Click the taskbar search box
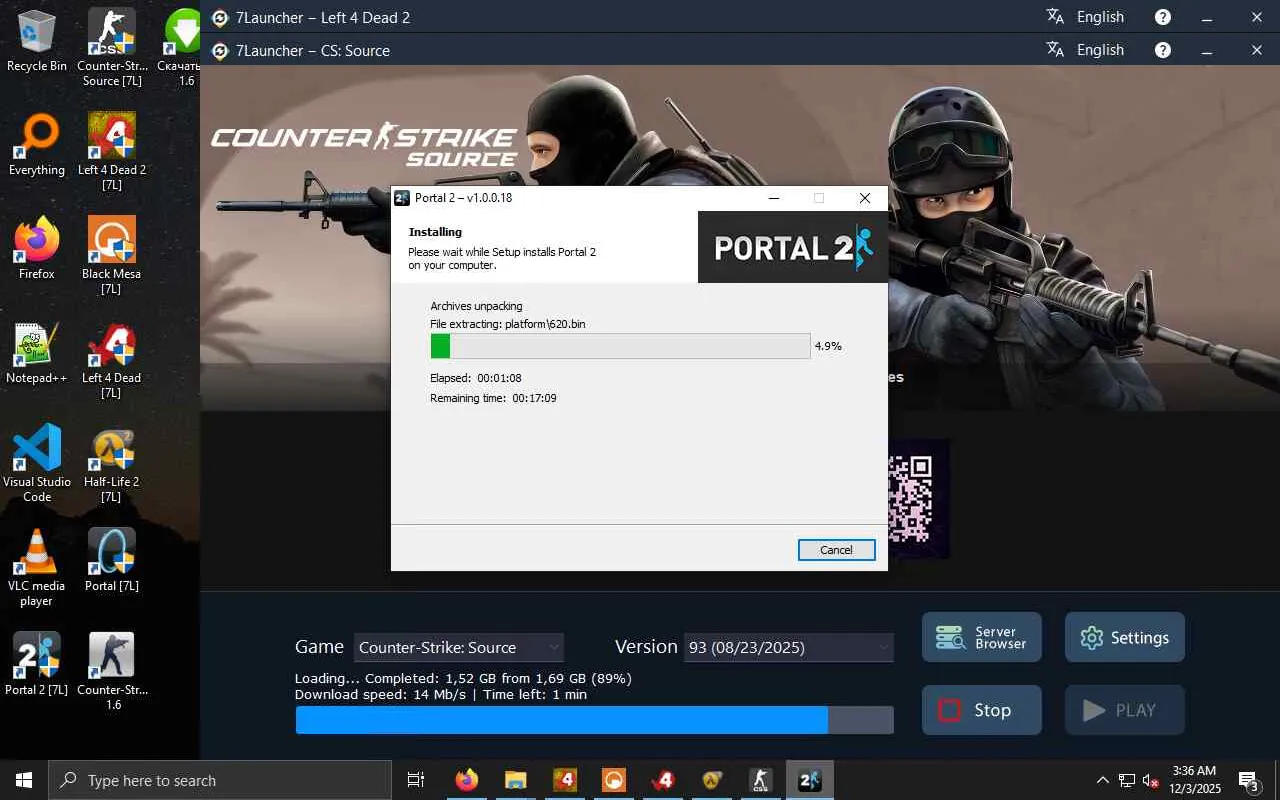This screenshot has height=800, width=1280. [x=220, y=780]
